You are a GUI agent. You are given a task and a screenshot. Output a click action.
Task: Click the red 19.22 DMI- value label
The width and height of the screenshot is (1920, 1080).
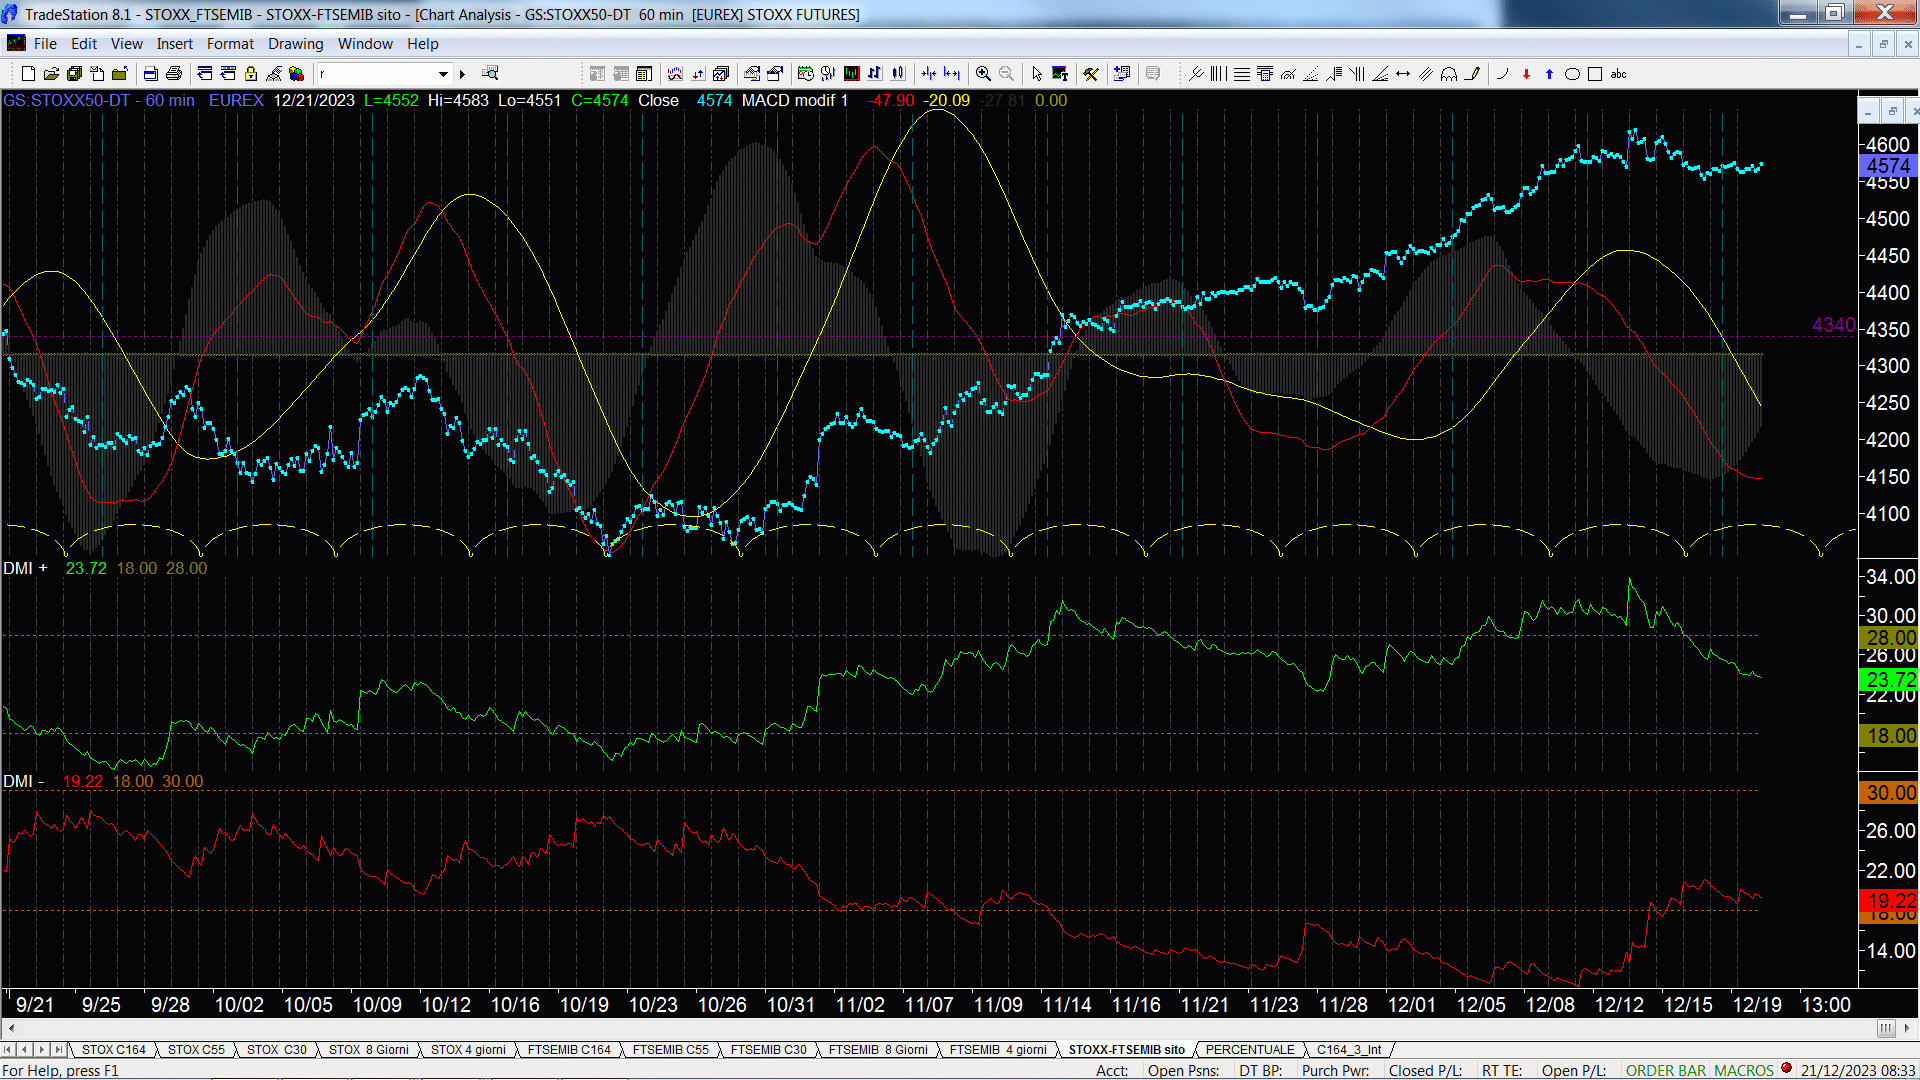1888,901
